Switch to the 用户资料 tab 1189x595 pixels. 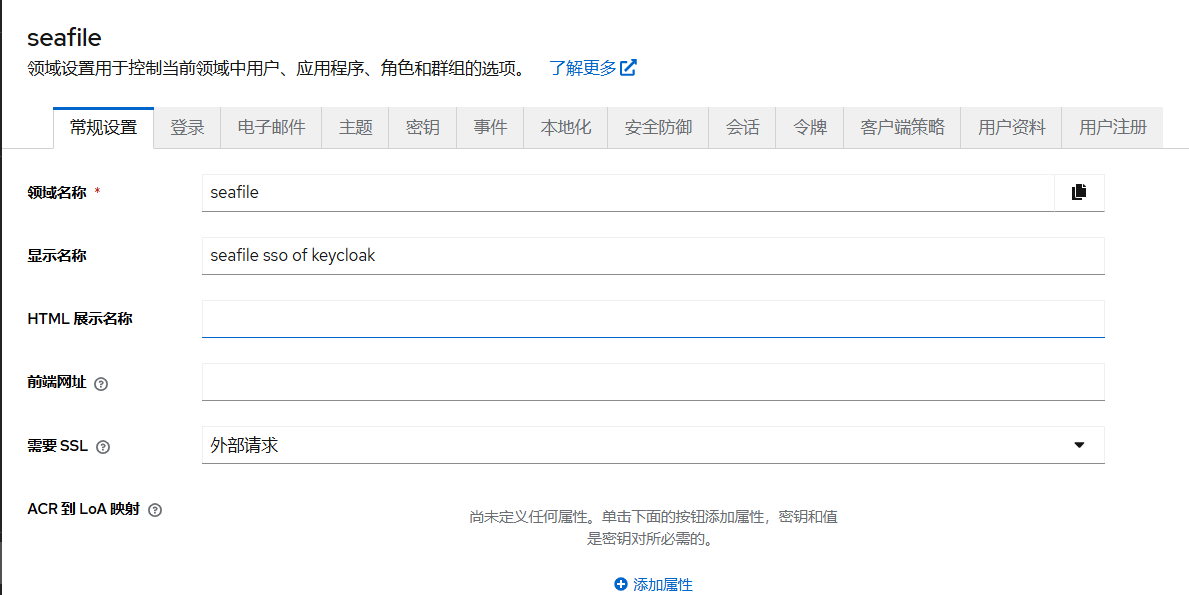pyautogui.click(x=1012, y=127)
